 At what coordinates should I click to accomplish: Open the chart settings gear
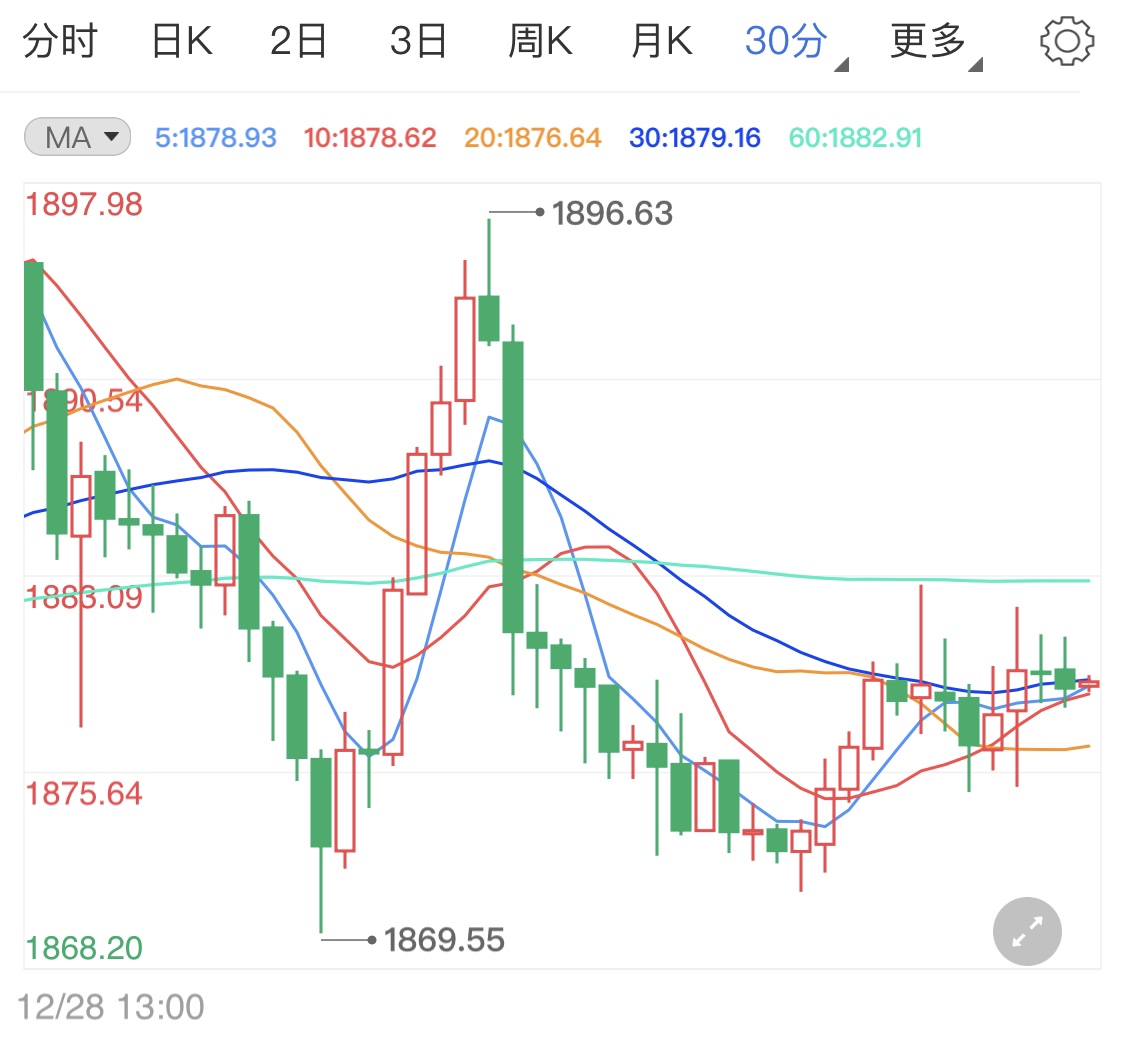pyautogui.click(x=1066, y=40)
